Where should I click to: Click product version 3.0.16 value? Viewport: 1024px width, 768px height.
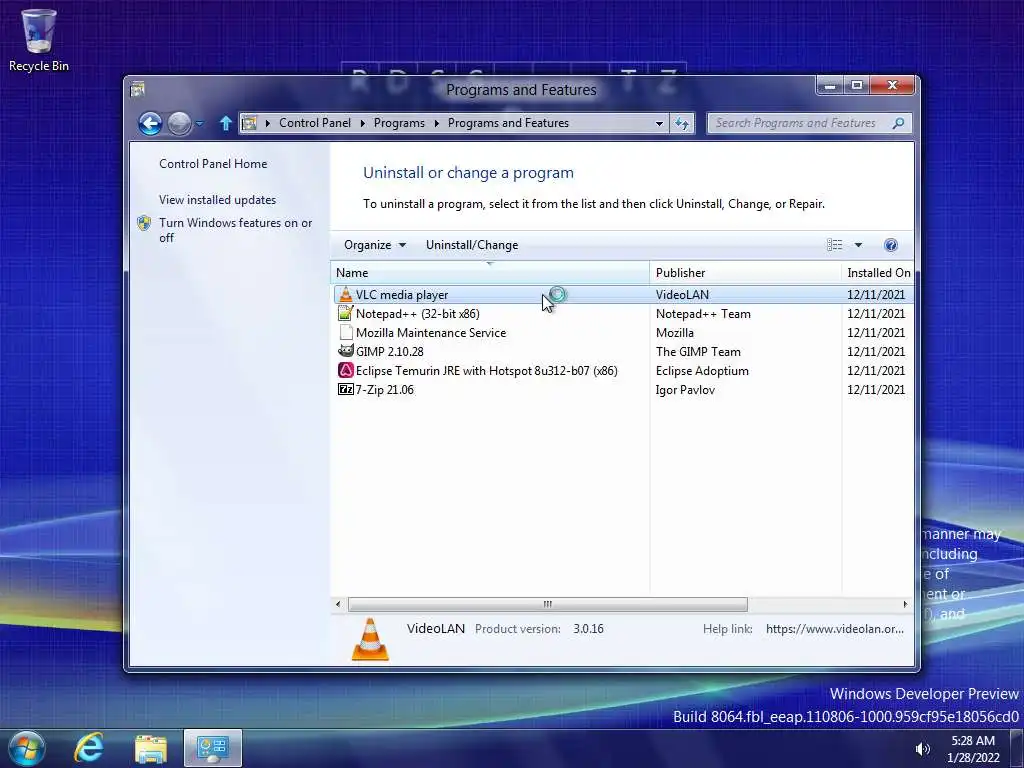tap(588, 629)
